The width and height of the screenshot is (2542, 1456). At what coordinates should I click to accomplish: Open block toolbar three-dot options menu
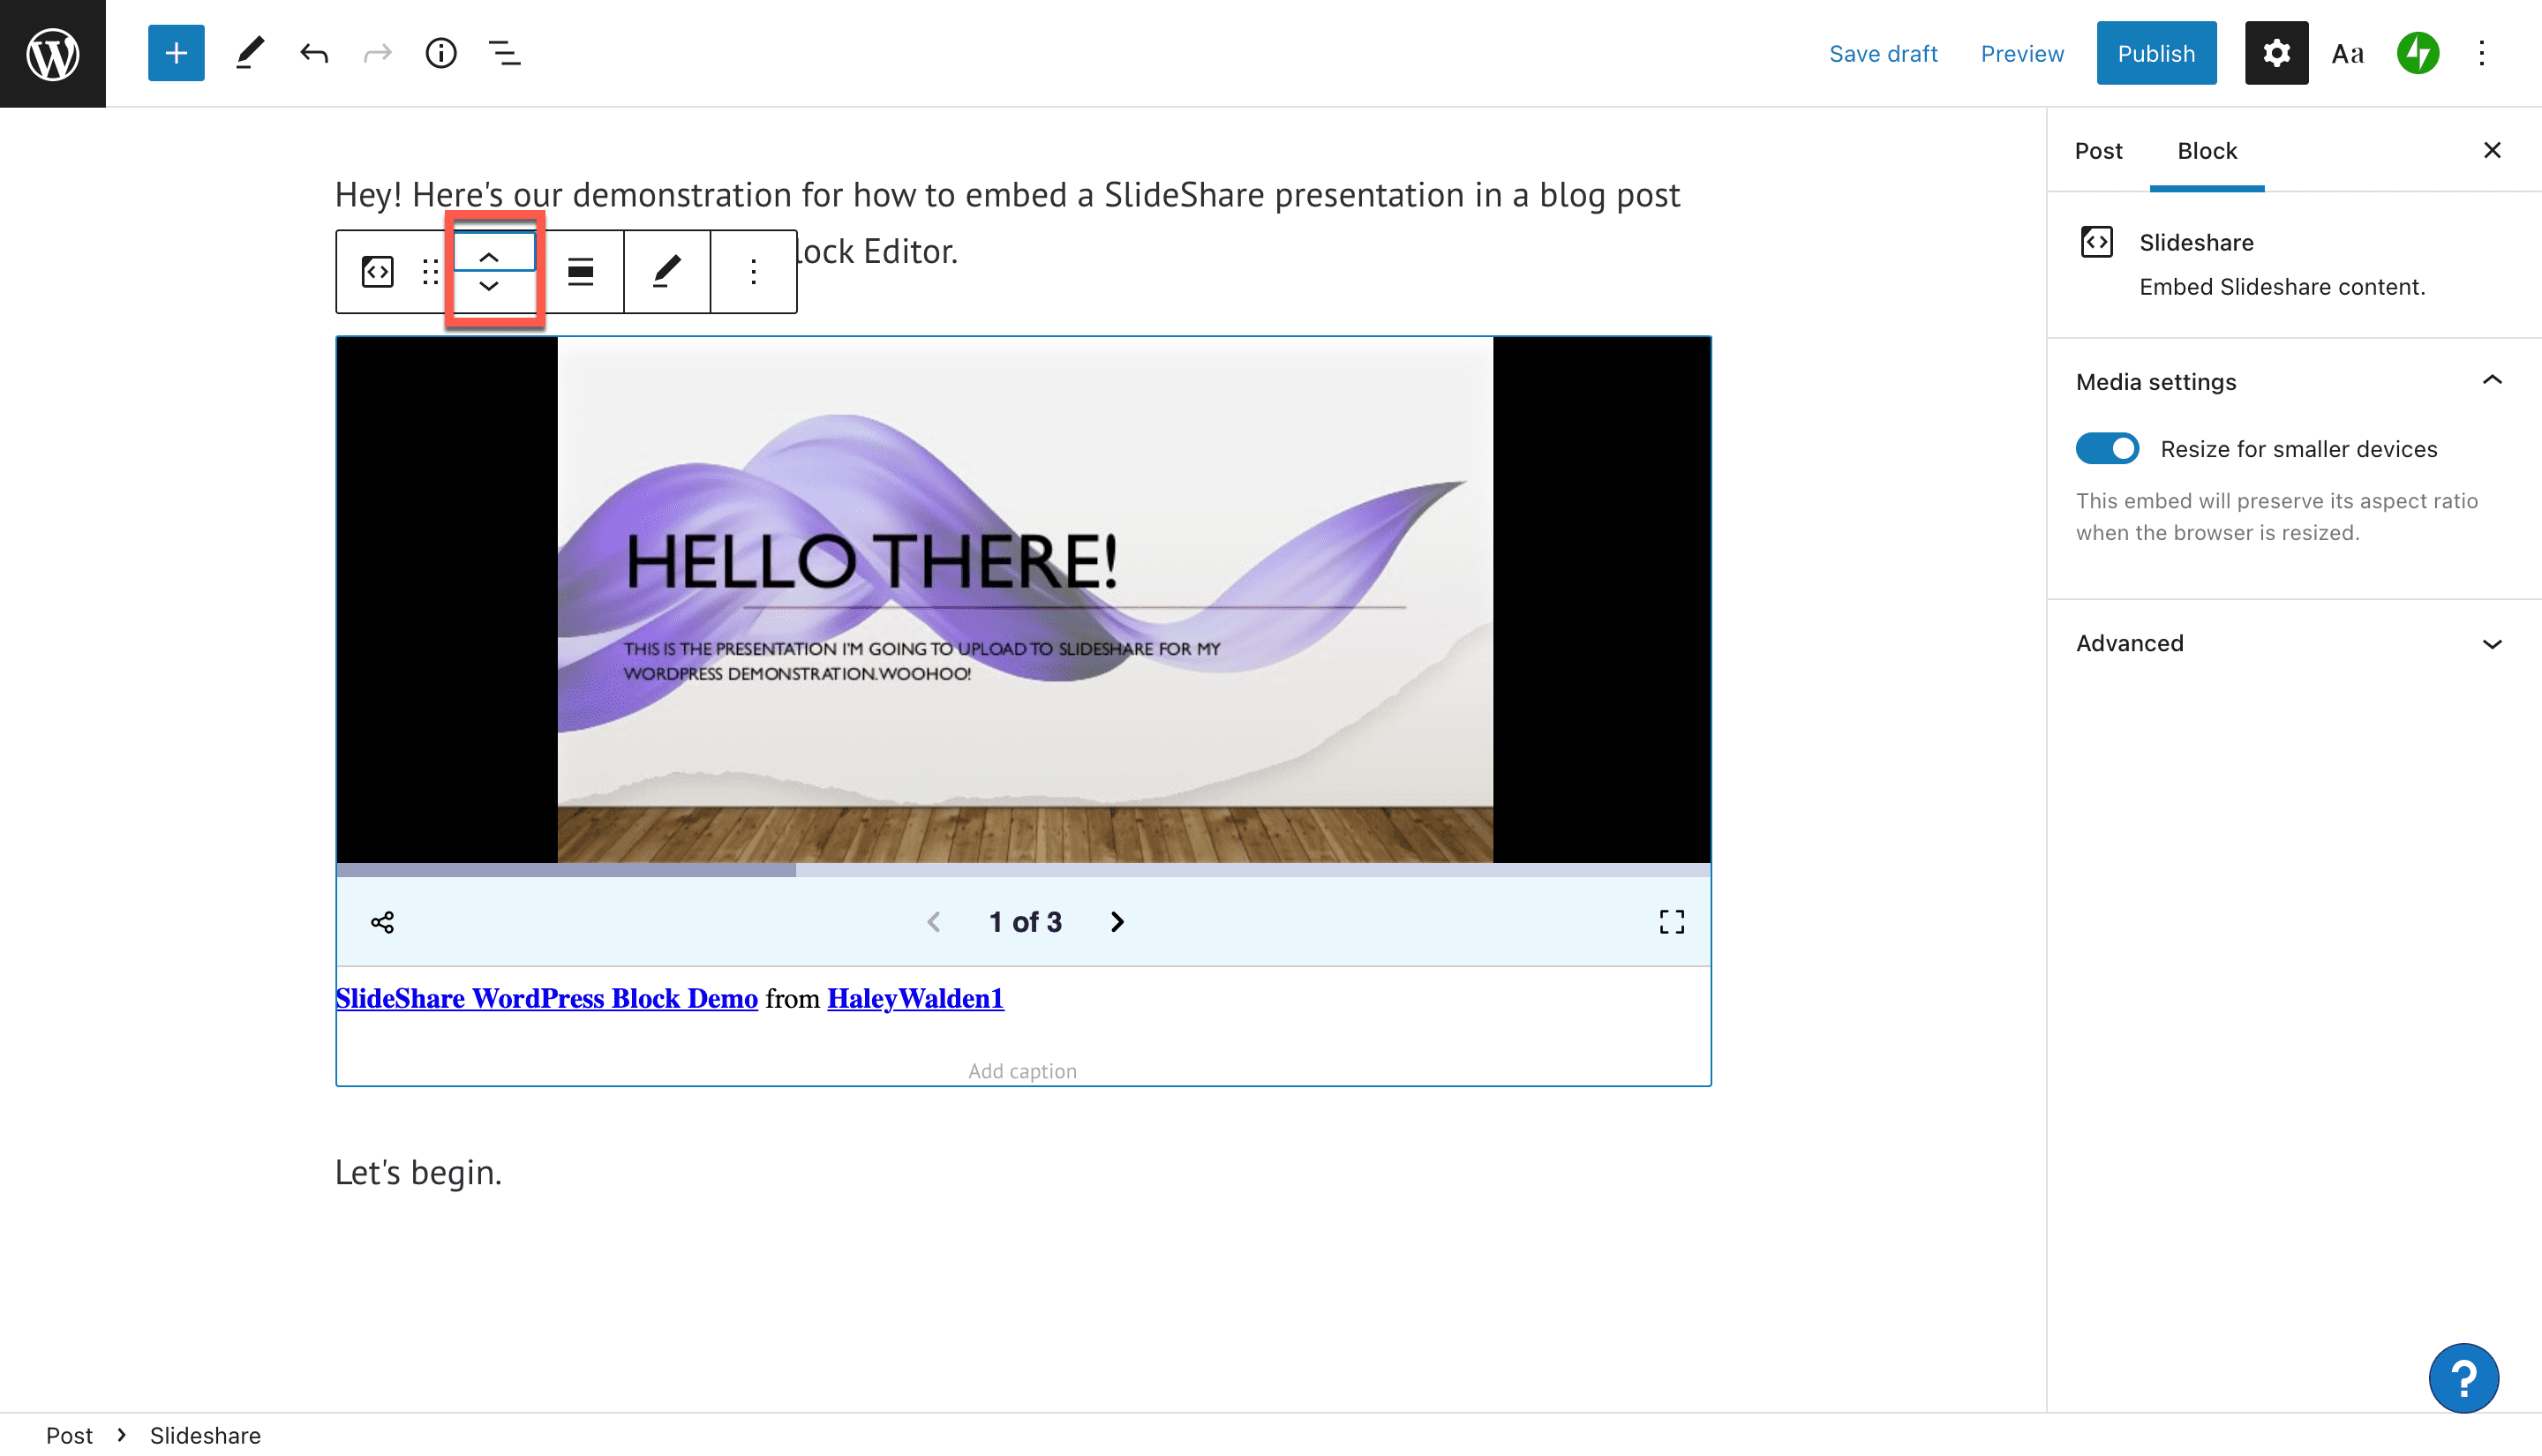tap(753, 272)
